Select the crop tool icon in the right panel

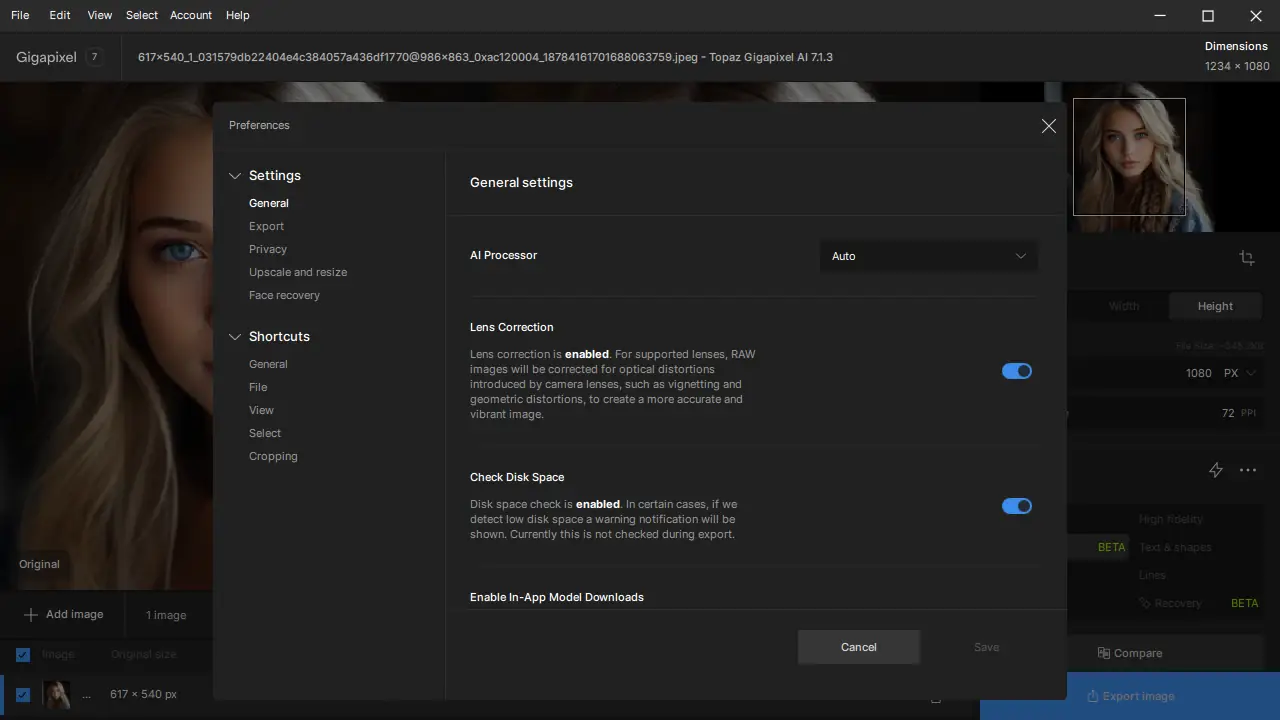point(1246,257)
